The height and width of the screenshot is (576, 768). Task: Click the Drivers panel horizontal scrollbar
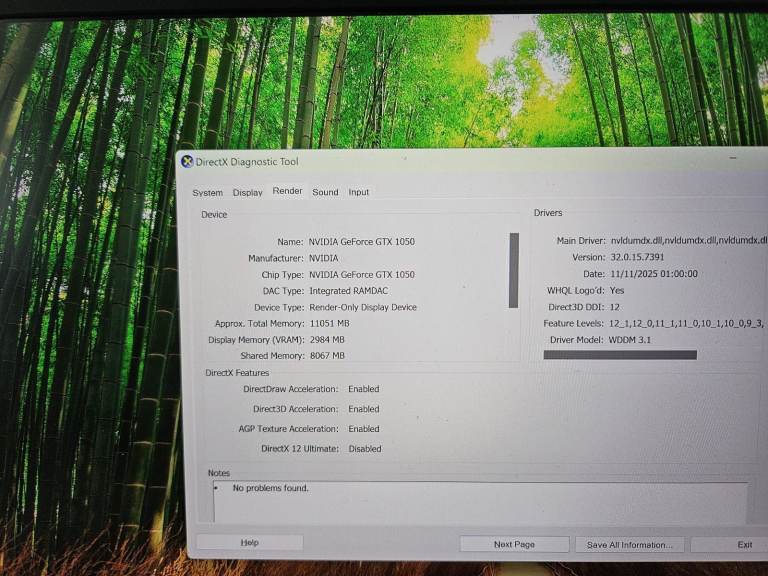[x=620, y=355]
